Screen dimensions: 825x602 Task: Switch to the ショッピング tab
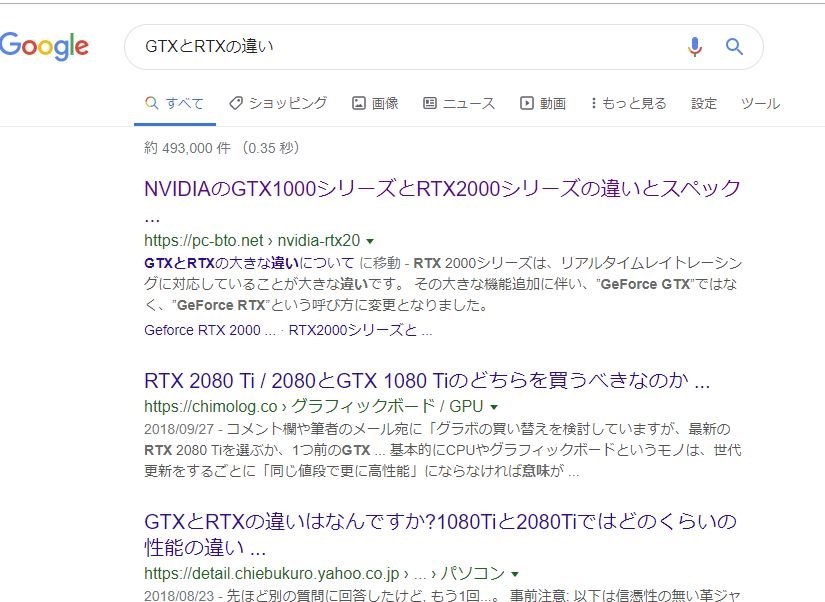[278, 103]
